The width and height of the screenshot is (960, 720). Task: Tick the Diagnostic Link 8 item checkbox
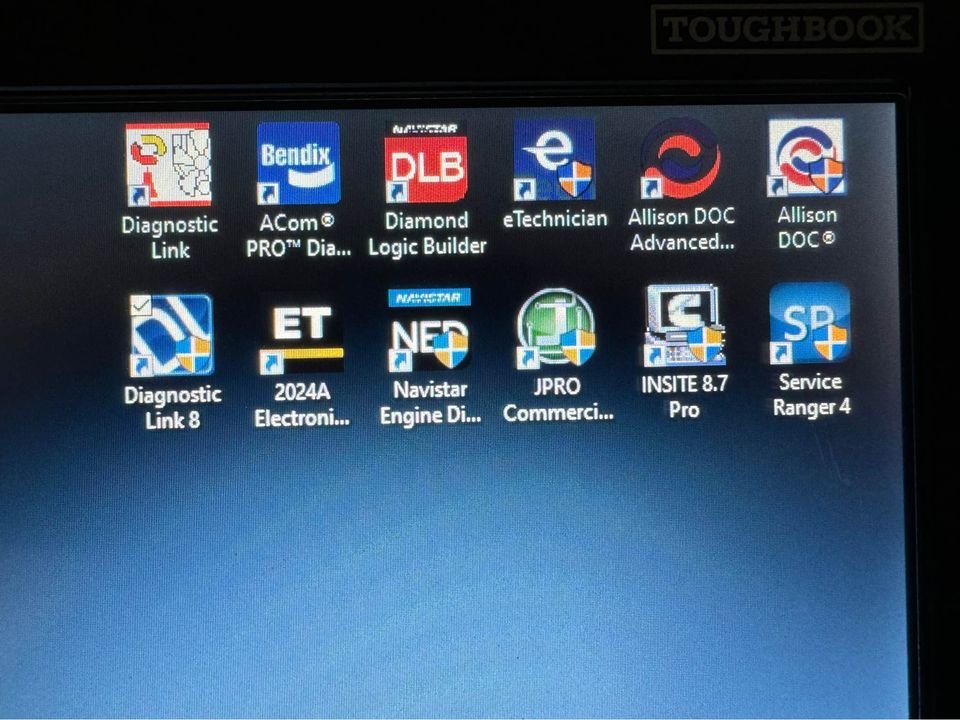(141, 304)
